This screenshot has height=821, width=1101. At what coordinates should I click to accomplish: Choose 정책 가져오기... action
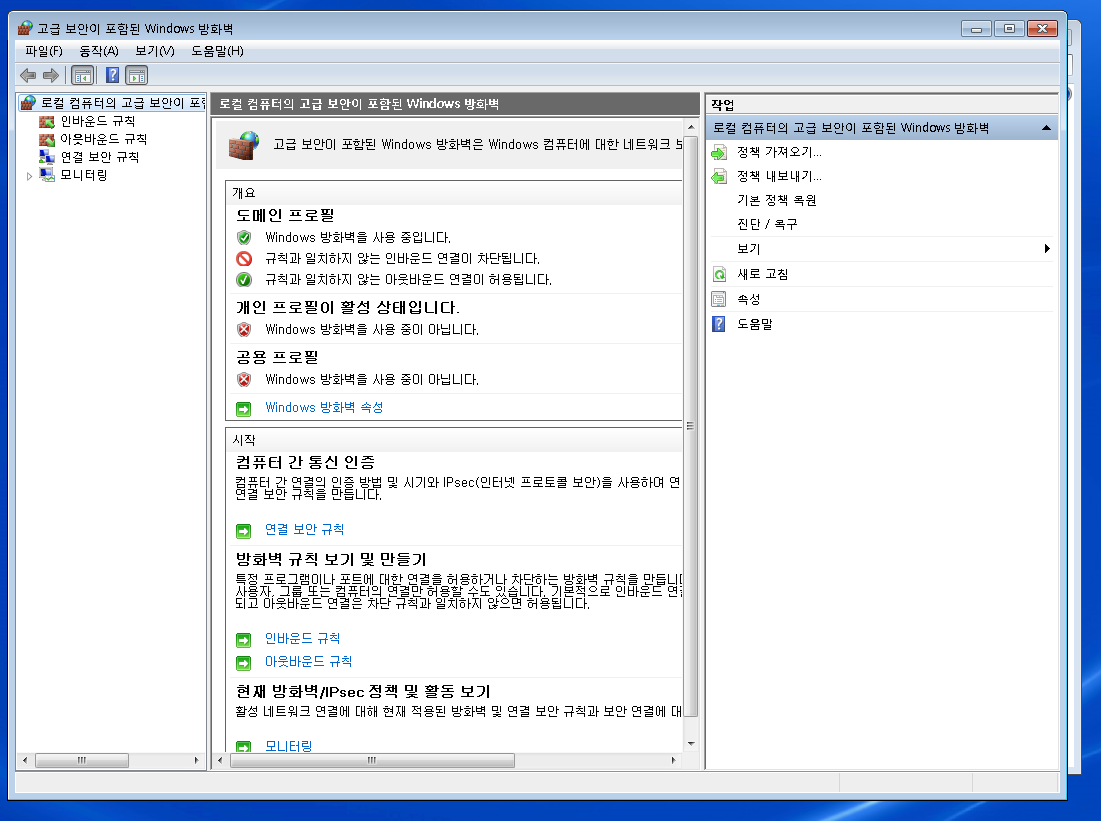click(779, 152)
